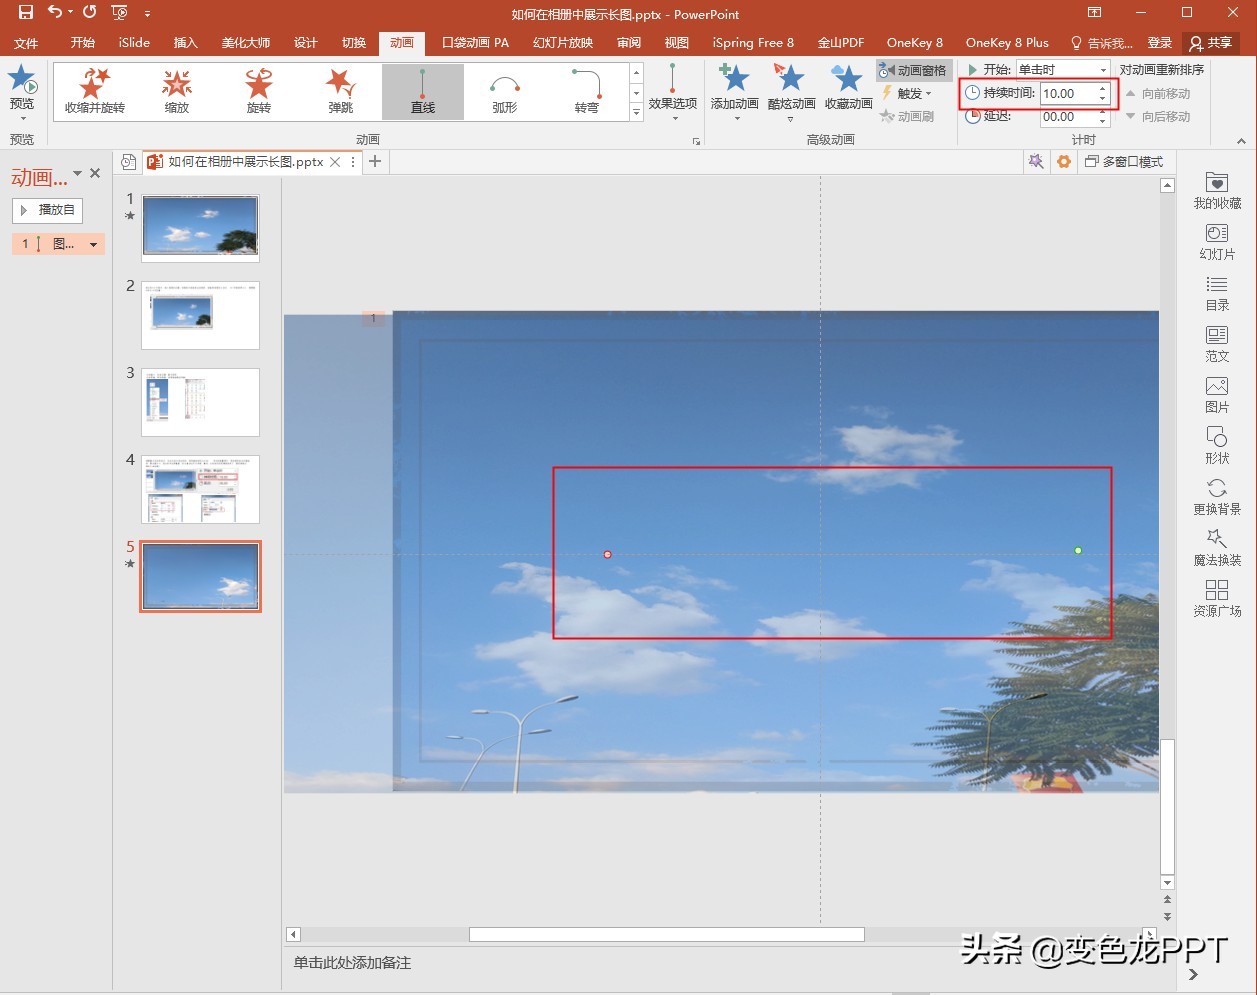This screenshot has height=995, width=1257.
Task: Open the 幻灯片放映 ribbon tab
Action: tap(563, 43)
